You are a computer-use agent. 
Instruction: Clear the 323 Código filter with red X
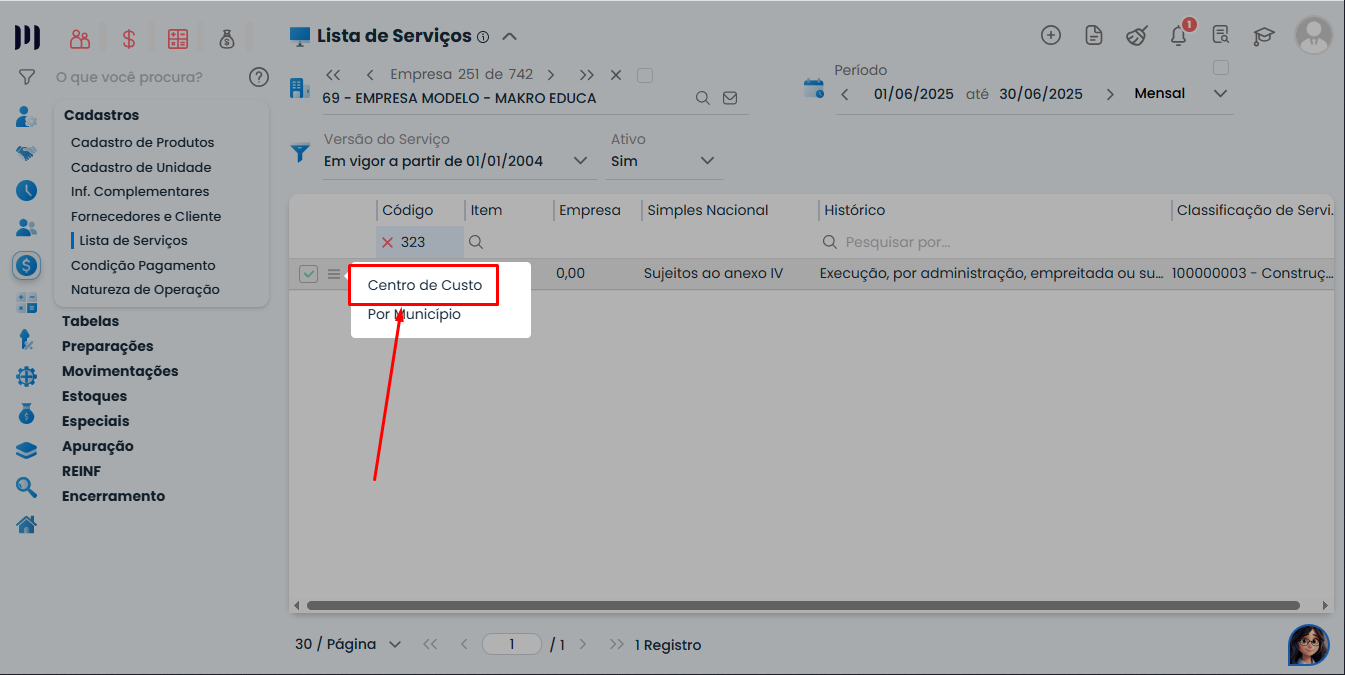[x=388, y=242]
